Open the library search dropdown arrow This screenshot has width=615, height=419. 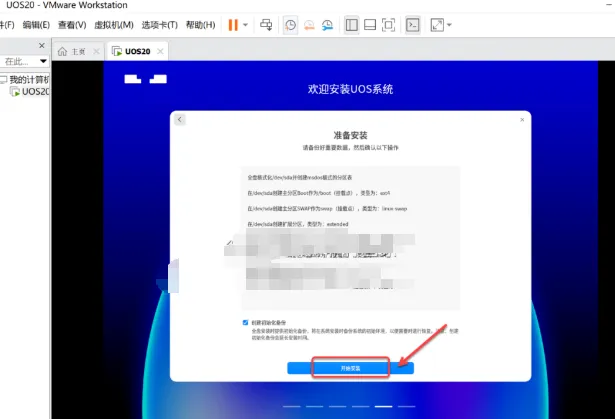[43, 61]
